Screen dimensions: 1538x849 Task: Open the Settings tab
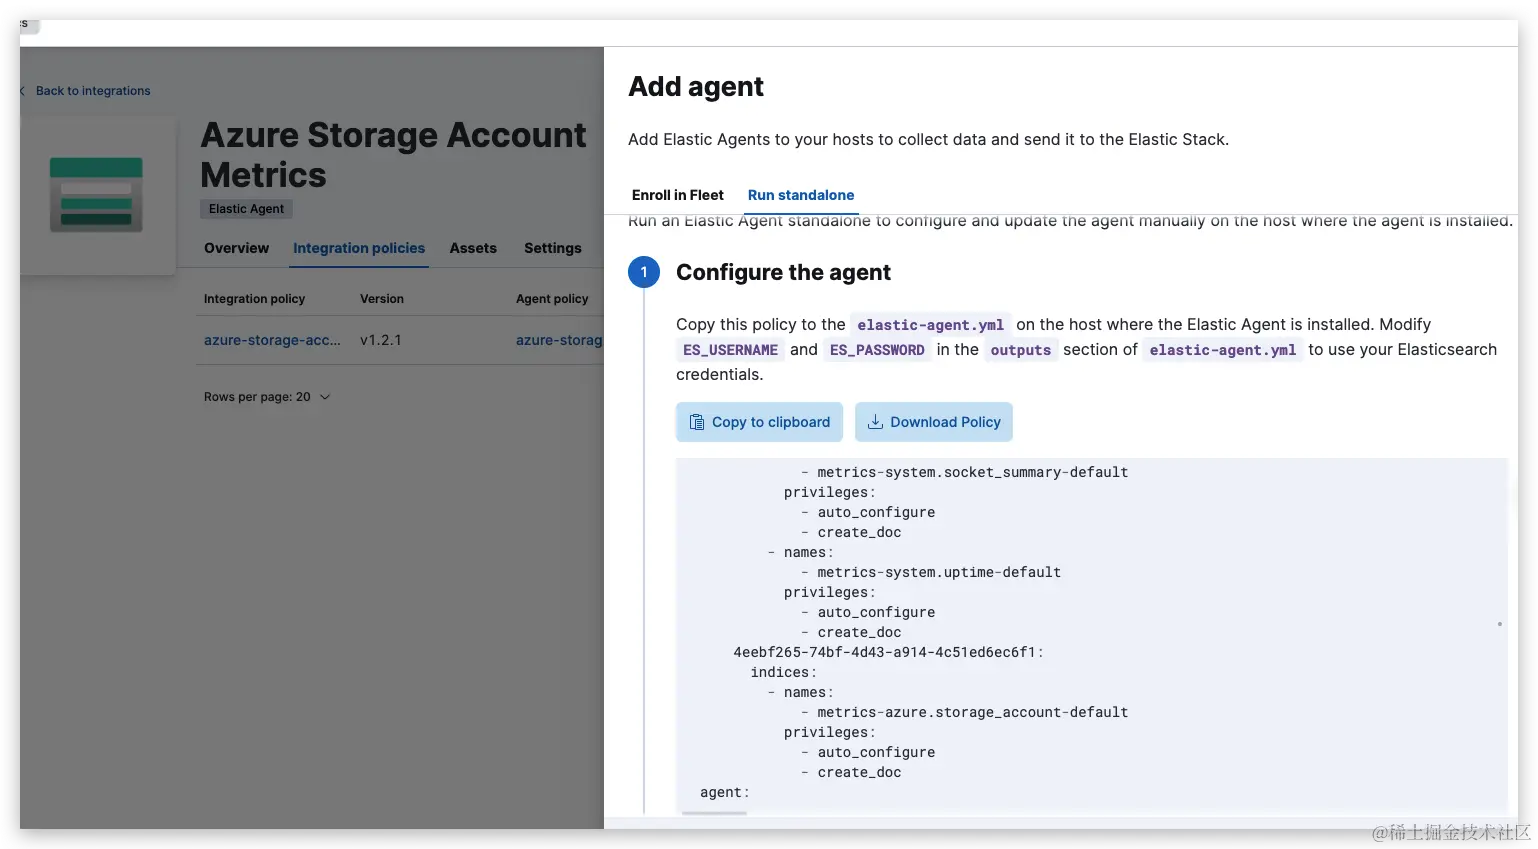pyautogui.click(x=552, y=248)
